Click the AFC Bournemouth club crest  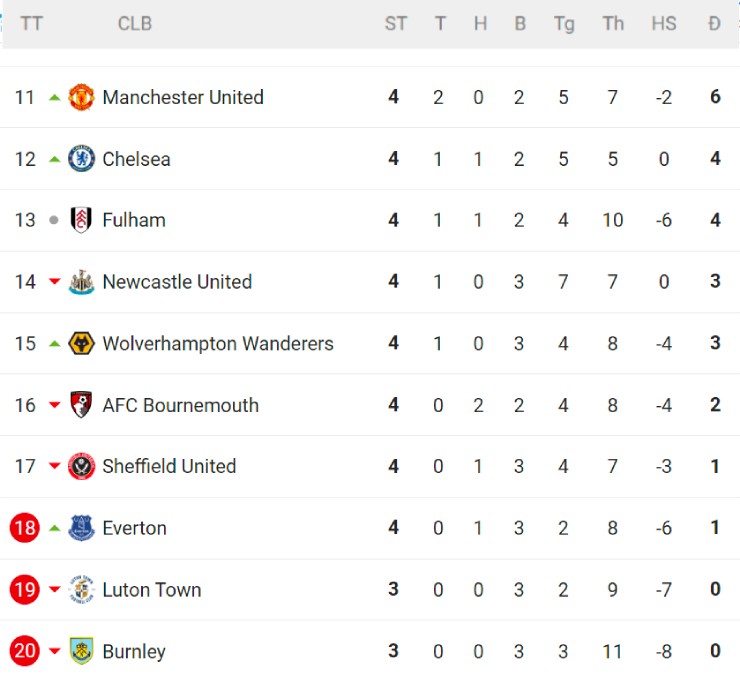(81, 405)
